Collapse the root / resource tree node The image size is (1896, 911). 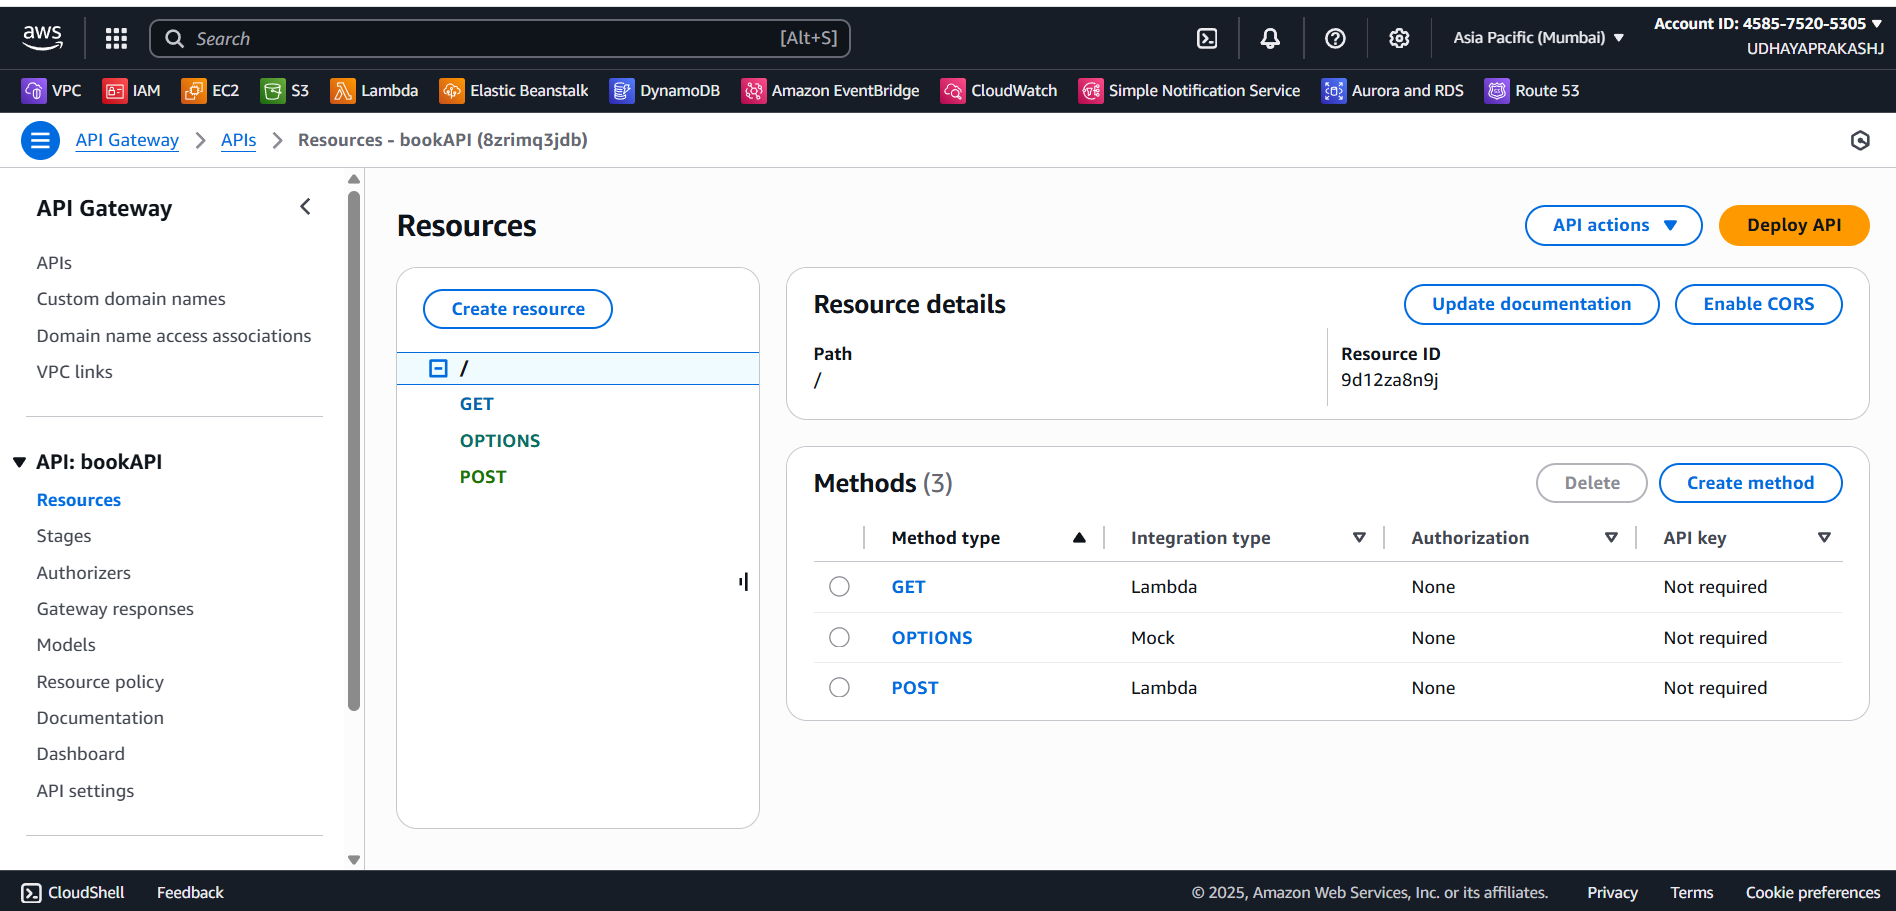tap(438, 368)
